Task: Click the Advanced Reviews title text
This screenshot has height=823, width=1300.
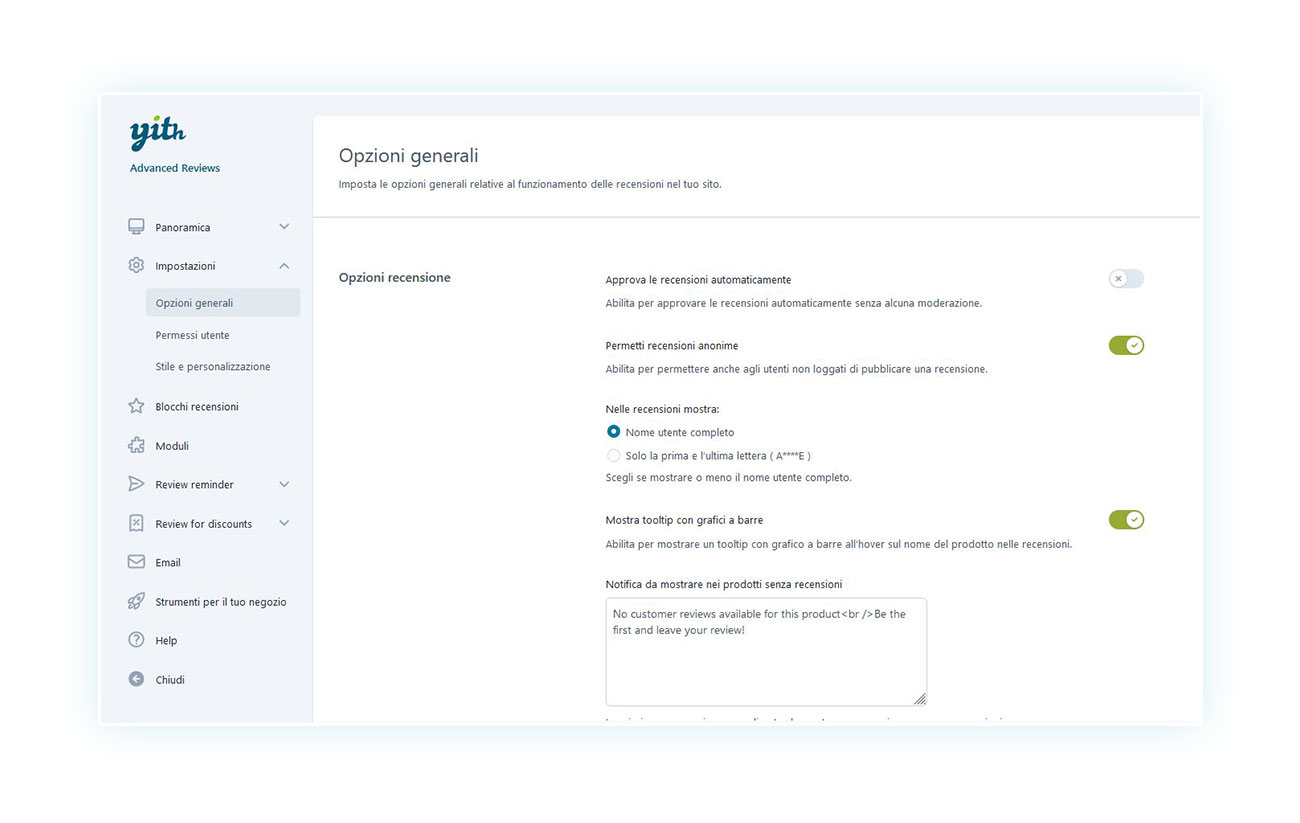Action: click(175, 168)
